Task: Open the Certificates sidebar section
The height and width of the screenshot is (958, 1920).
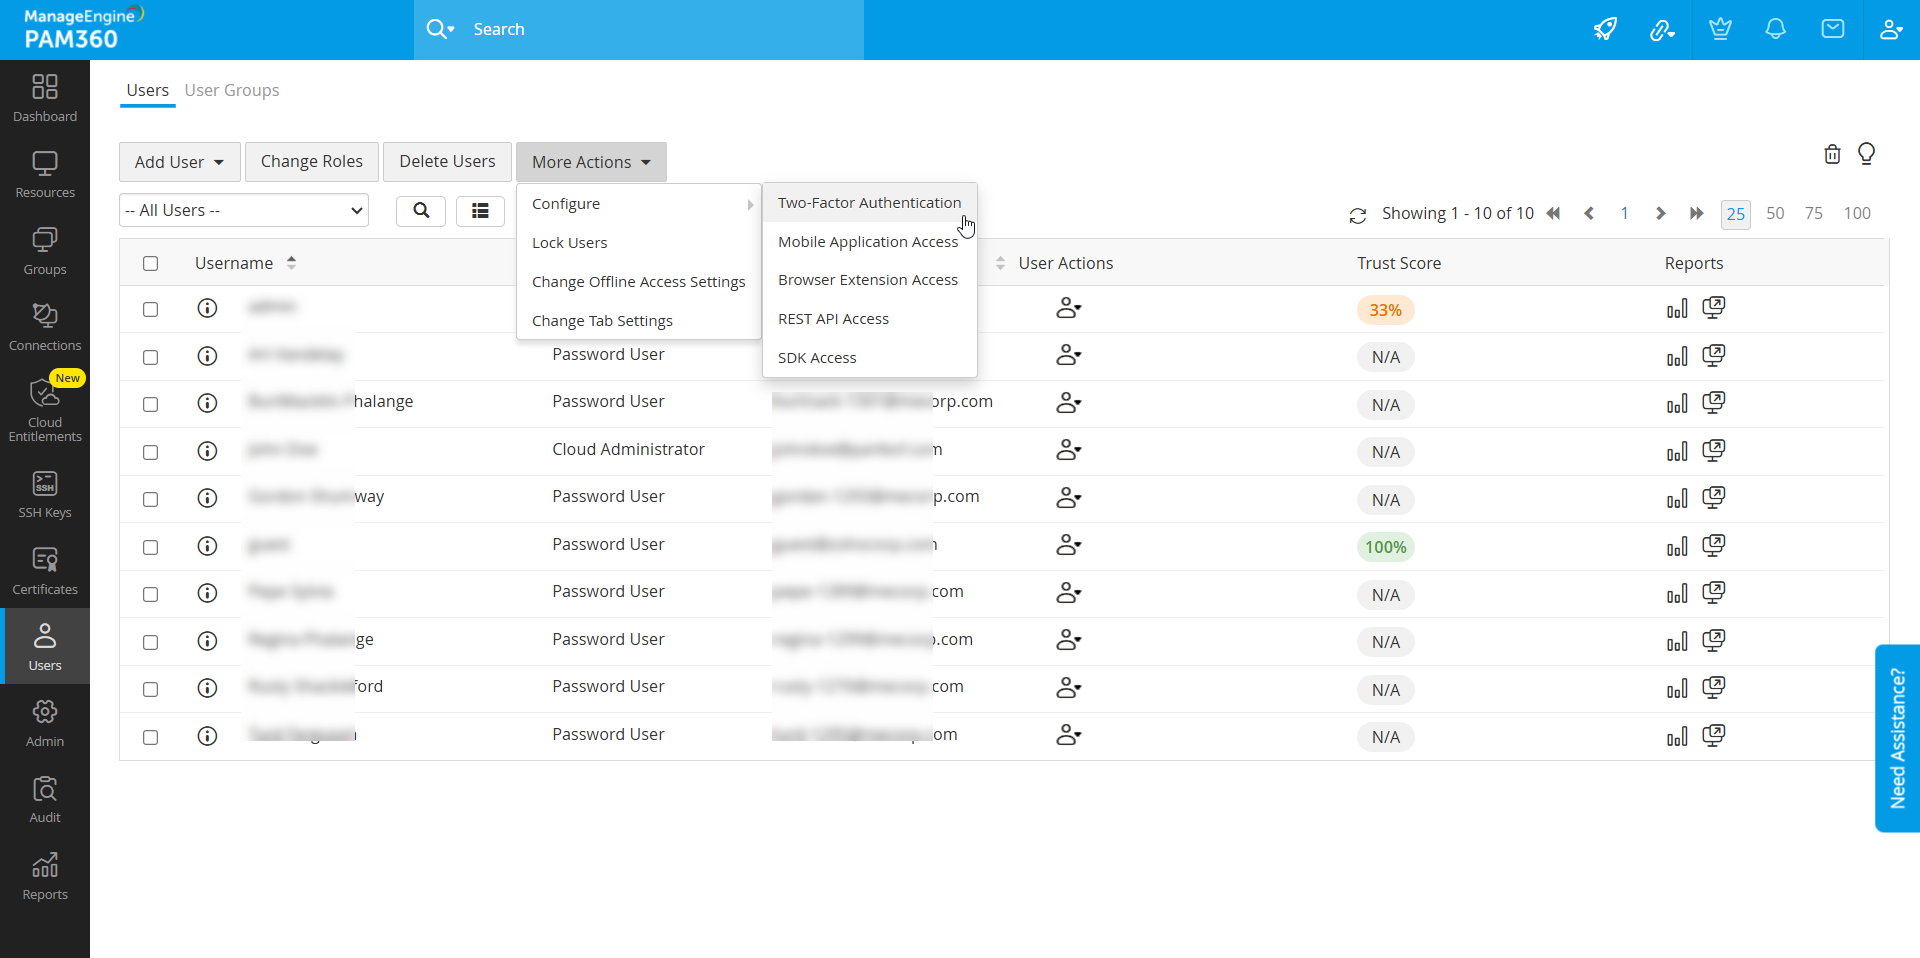Action: tap(45, 571)
